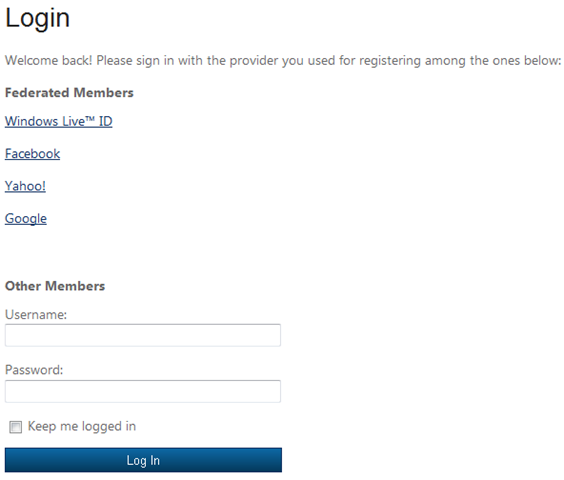Follow the Windows Live™ ID hyperlink
The width and height of the screenshot is (564, 480).
click(x=59, y=121)
